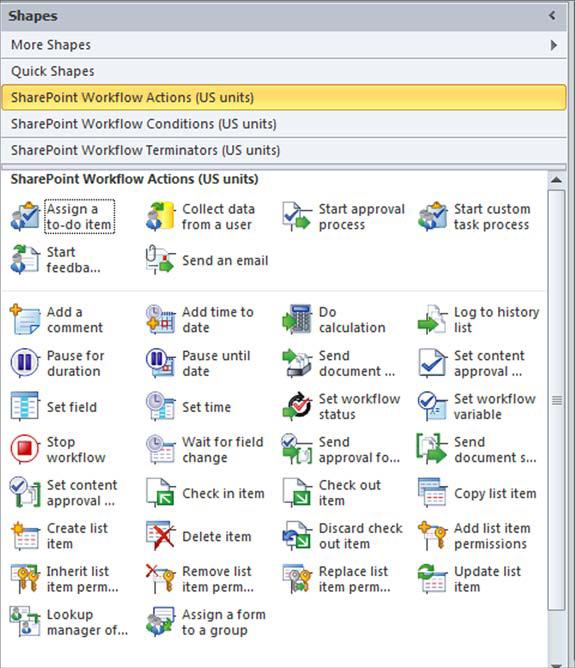Click the Send document s... shape icon
This screenshot has height=668, width=575.
432,449
